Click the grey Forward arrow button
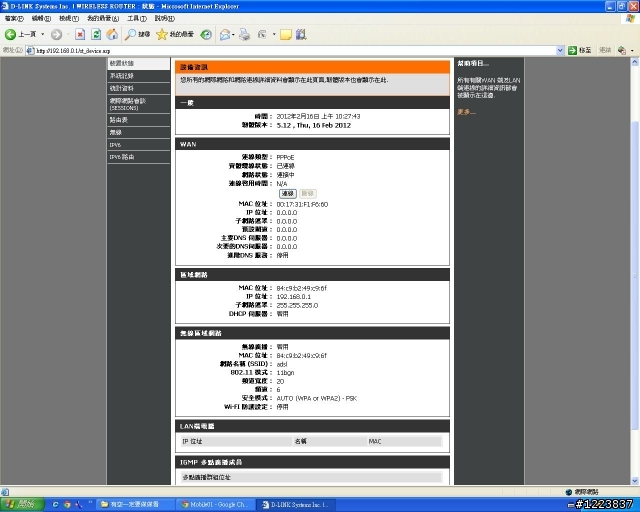Image resolution: width=640 pixels, height=512 pixels. tap(56, 35)
